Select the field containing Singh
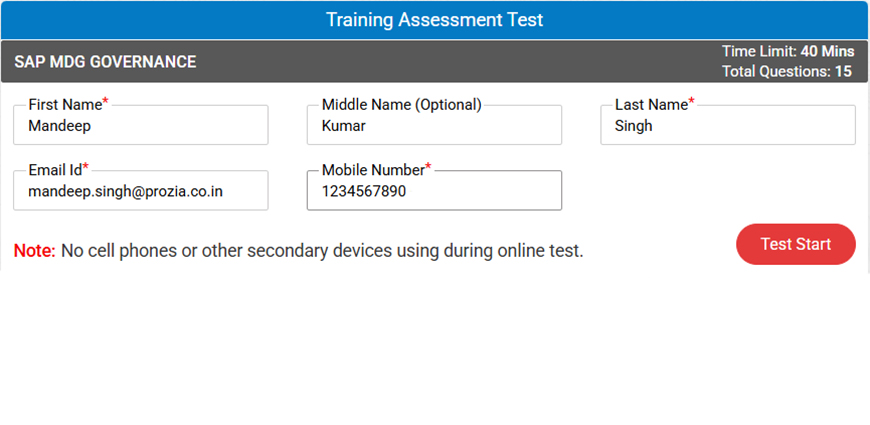The image size is (870, 425). tap(727, 127)
